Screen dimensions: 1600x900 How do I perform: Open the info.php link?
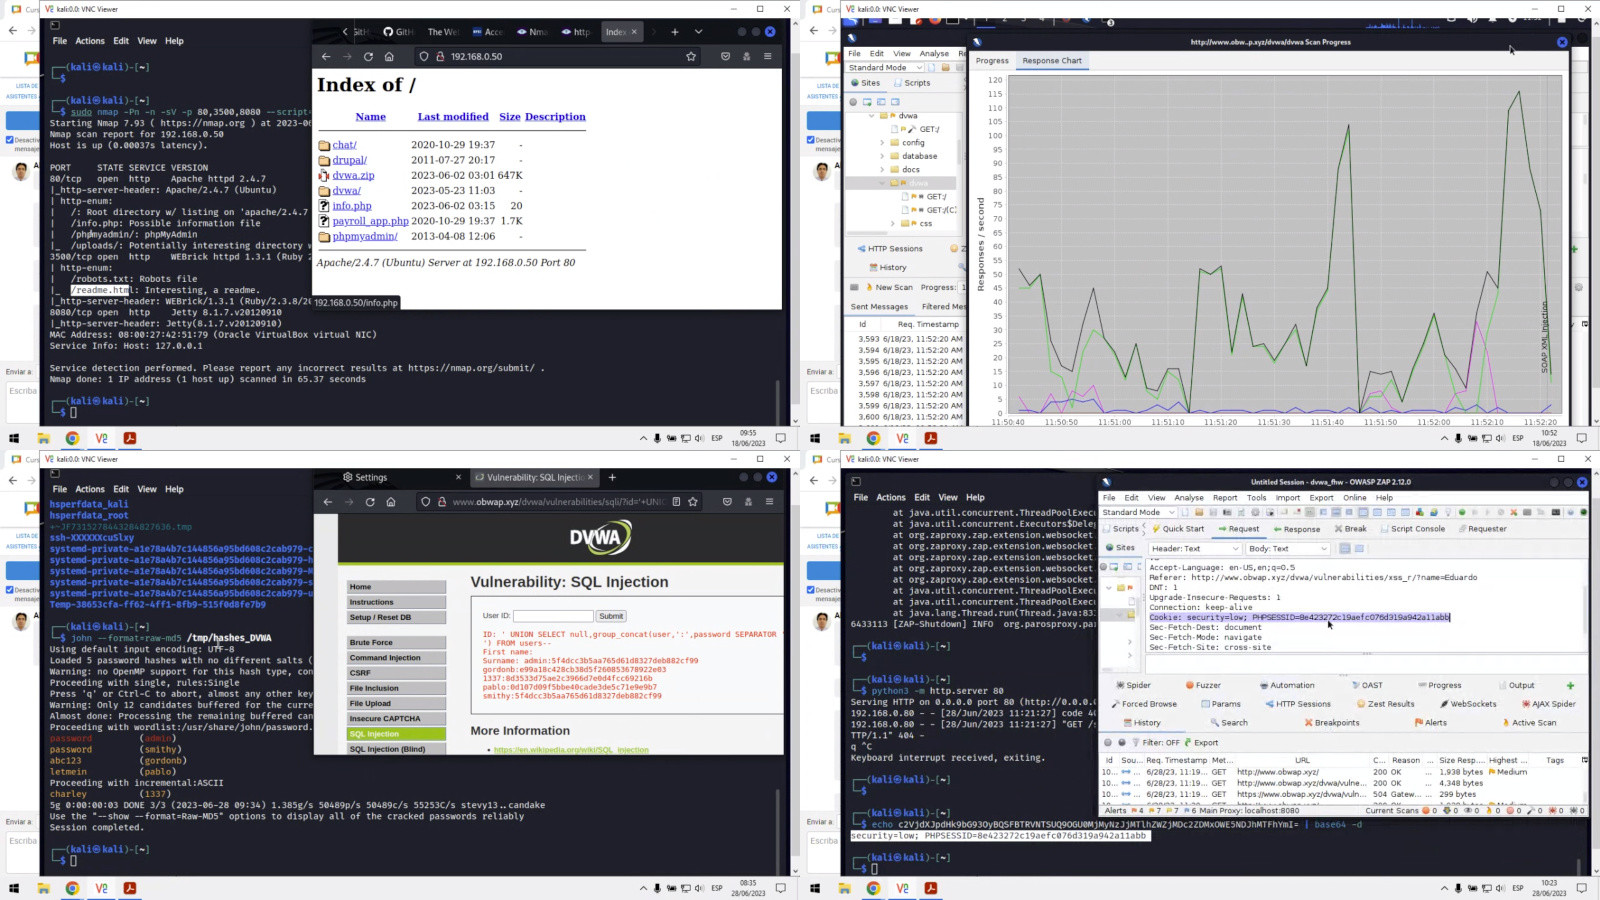coord(352,206)
